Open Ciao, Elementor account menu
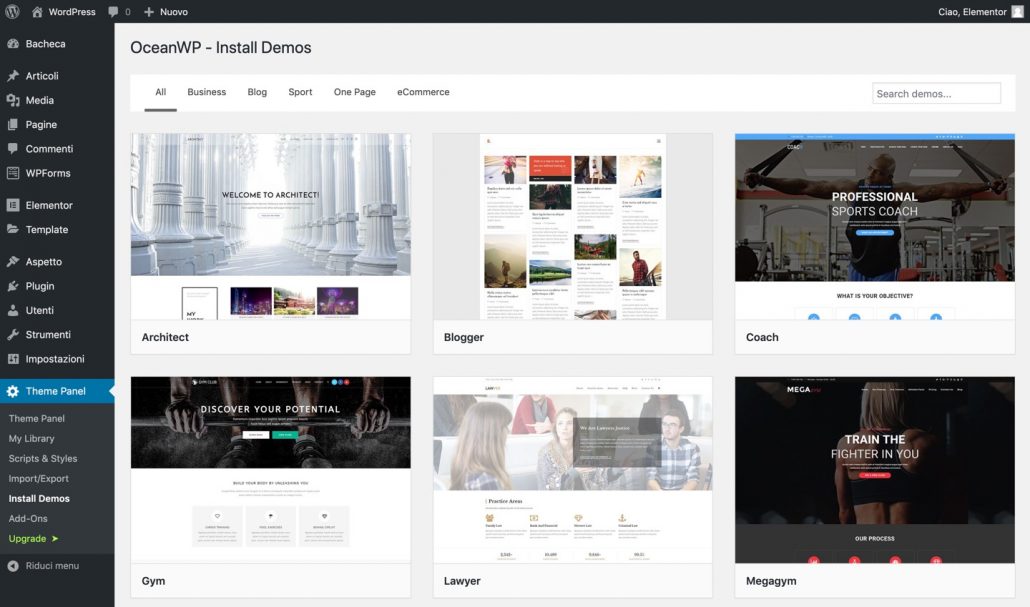The image size is (1030, 607). coord(970,12)
